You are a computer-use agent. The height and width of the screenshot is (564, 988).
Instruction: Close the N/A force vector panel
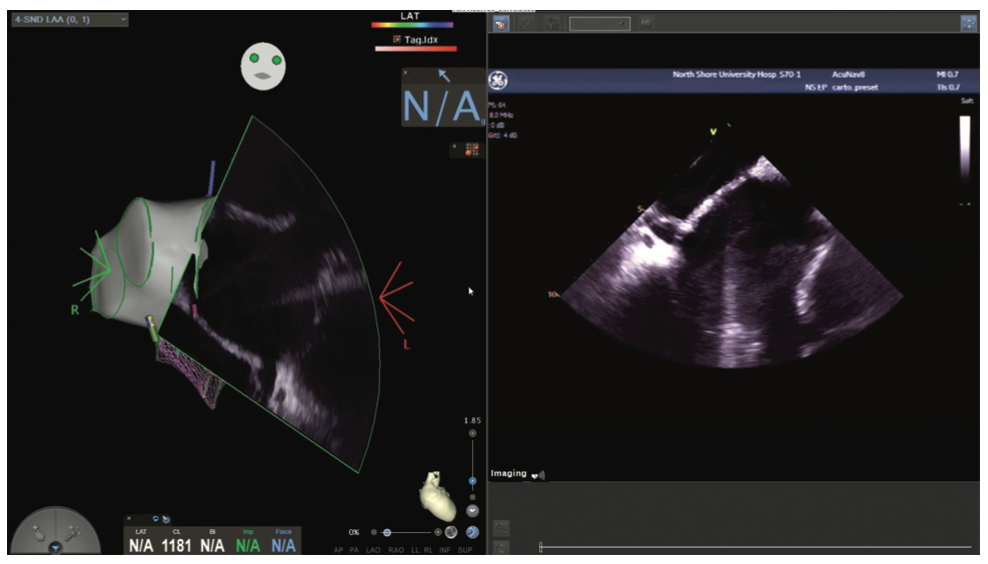click(x=405, y=73)
